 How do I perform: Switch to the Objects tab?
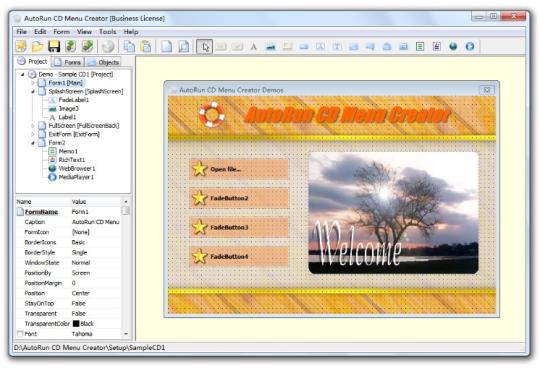point(104,62)
